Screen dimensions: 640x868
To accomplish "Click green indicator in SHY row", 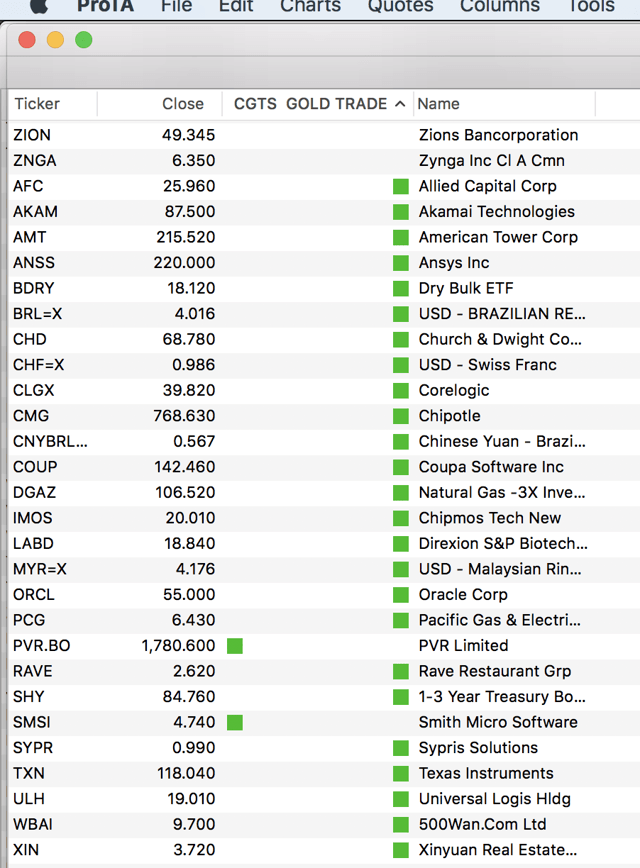I will 401,697.
